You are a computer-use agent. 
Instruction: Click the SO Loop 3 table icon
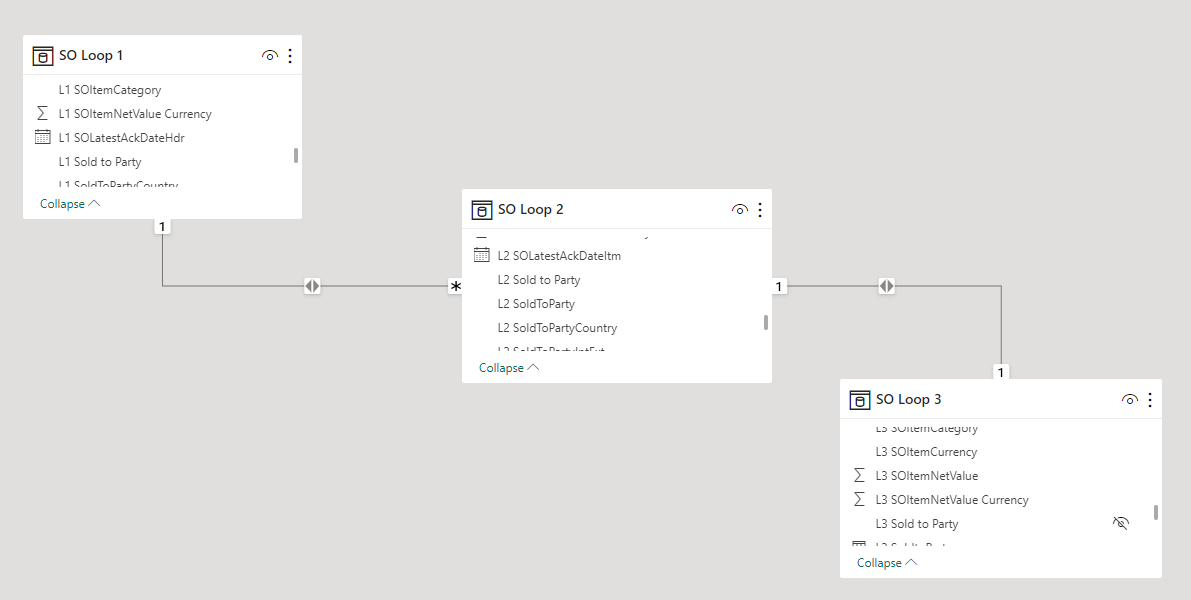pos(859,400)
